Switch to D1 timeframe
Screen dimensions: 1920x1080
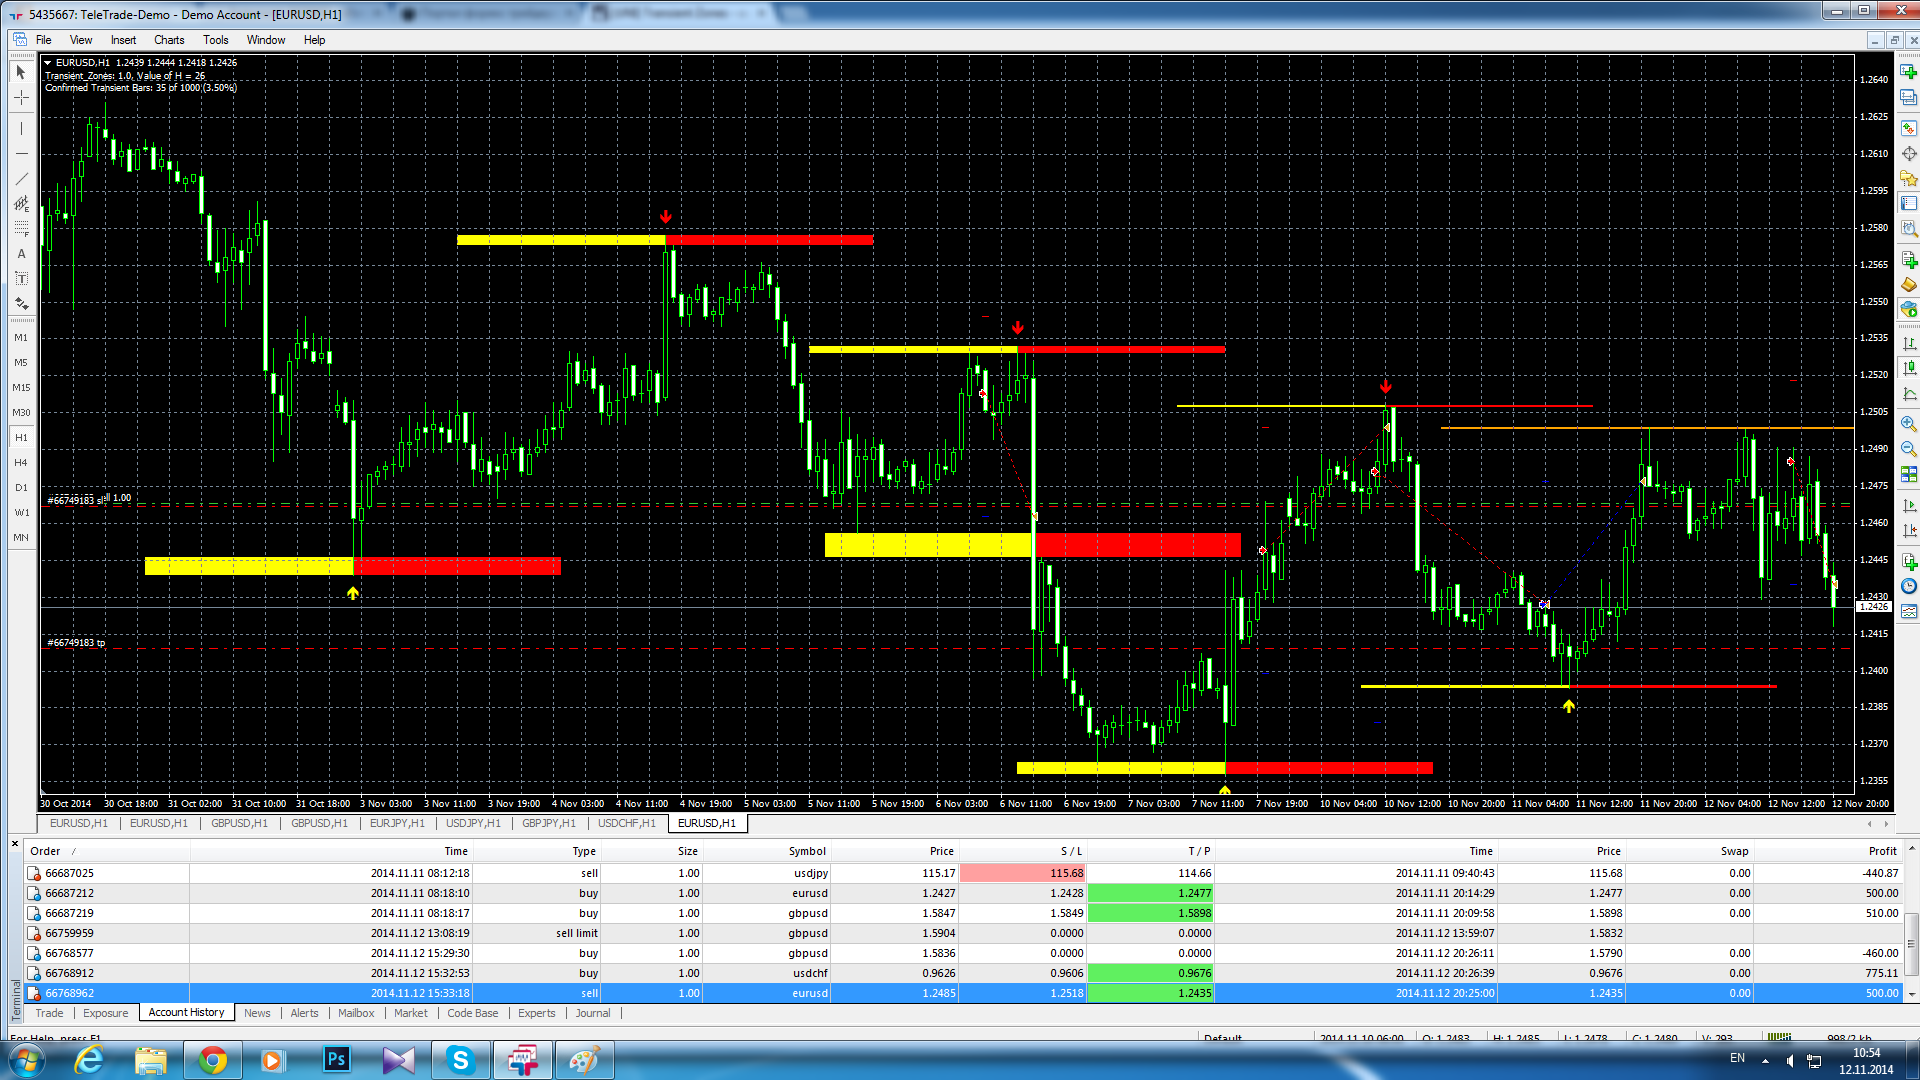(x=21, y=488)
